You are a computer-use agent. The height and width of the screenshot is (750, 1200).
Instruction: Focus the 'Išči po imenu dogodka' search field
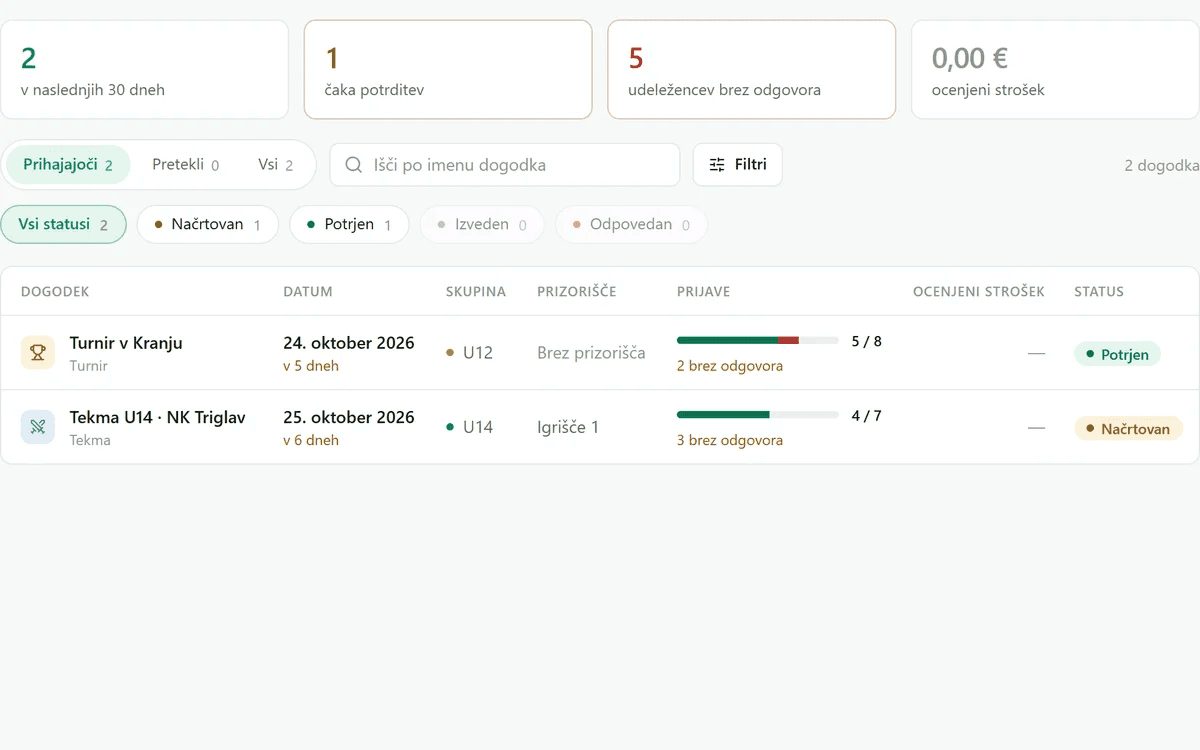click(x=505, y=165)
